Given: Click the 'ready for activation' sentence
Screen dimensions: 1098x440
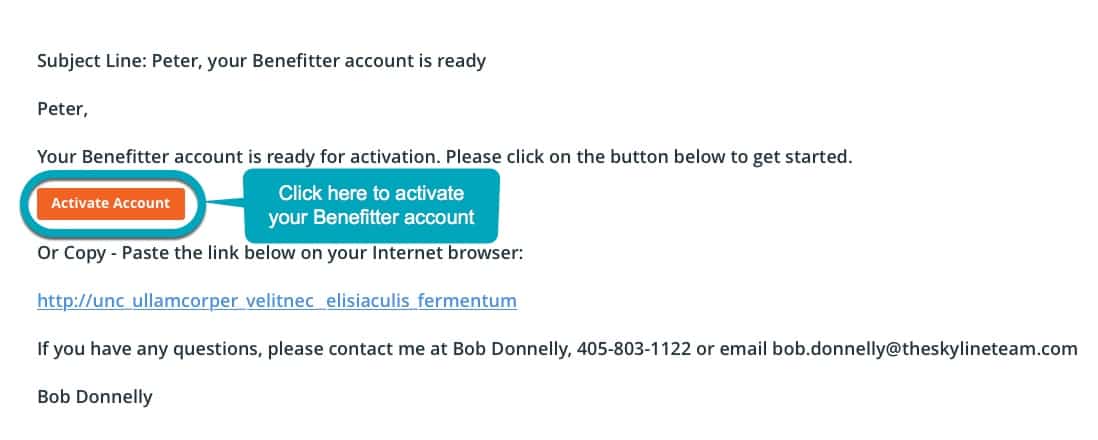Looking at the screenshot, I should point(445,157).
